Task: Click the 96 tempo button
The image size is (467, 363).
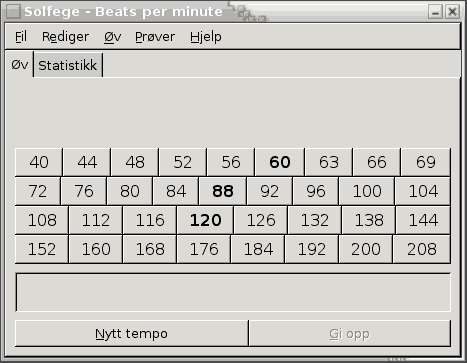Action: [316, 191]
